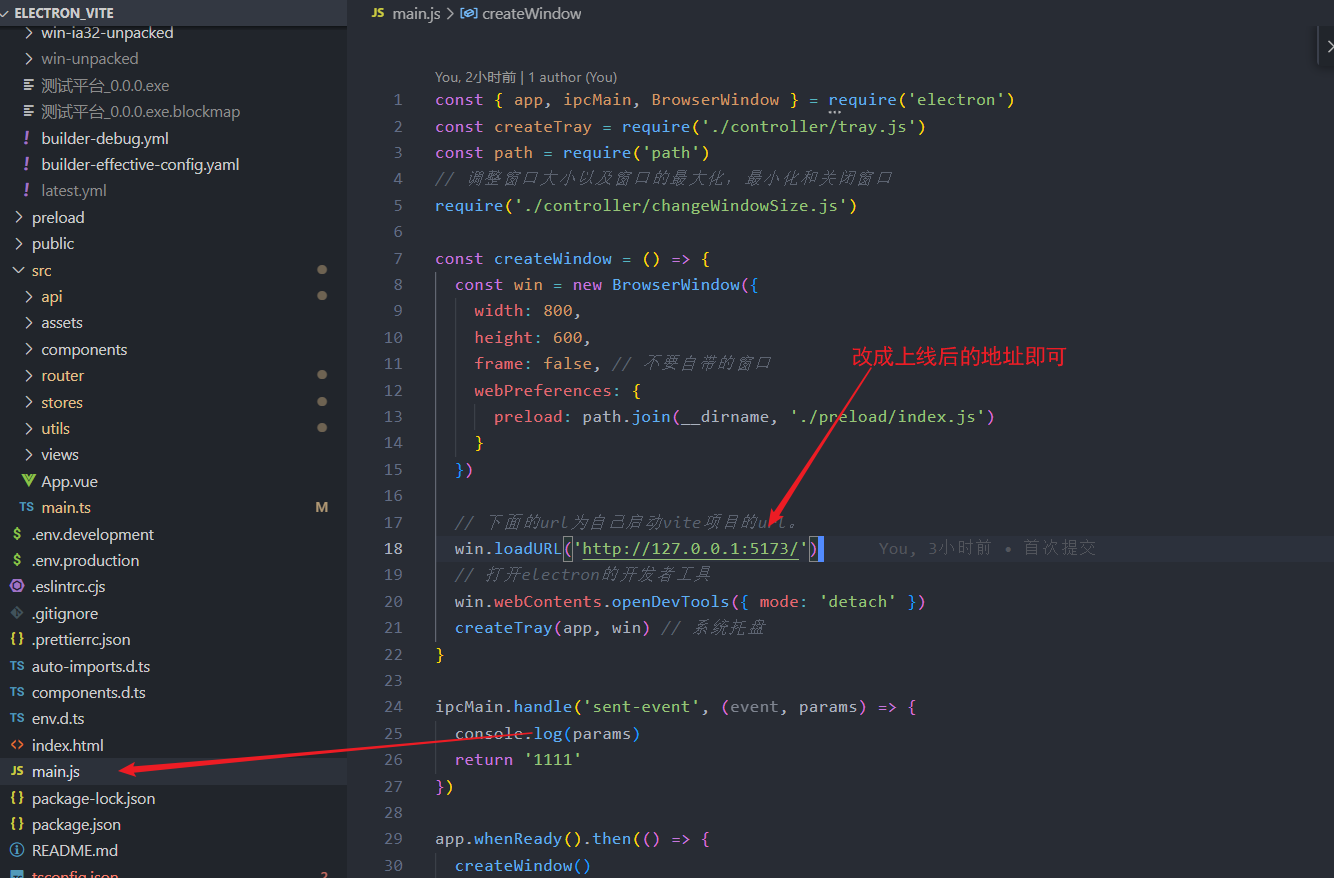Click the HTML icon beside index.html
This screenshot has height=878, width=1334.
click(x=17, y=746)
